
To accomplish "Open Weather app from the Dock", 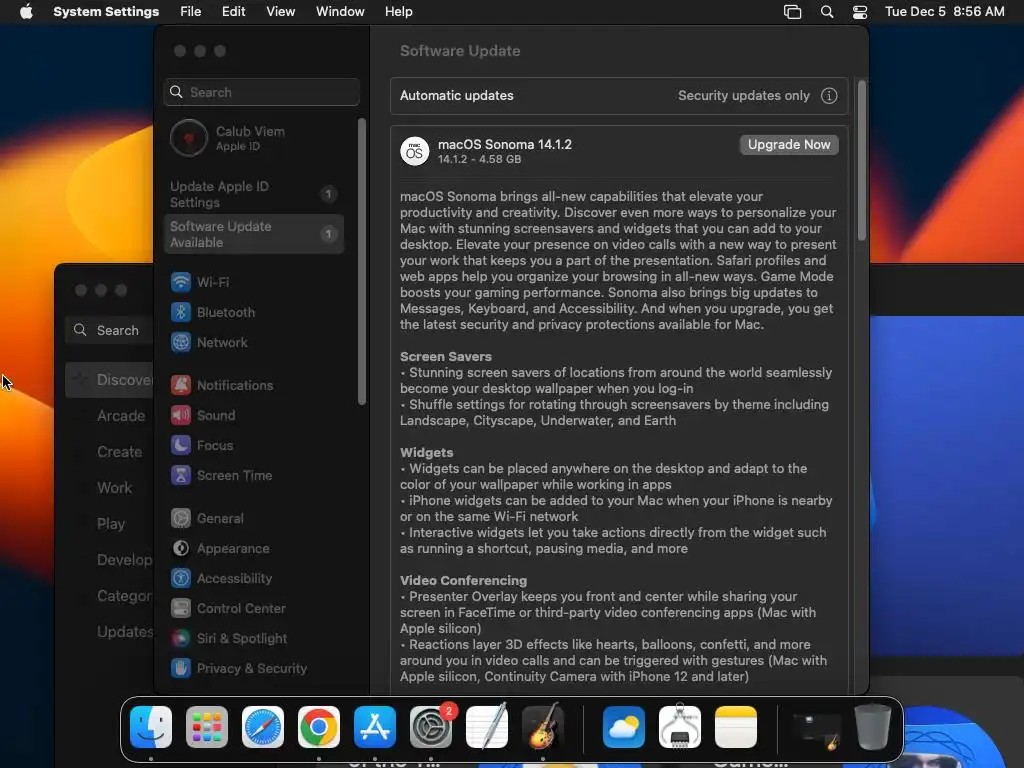I will pyautogui.click(x=624, y=727).
